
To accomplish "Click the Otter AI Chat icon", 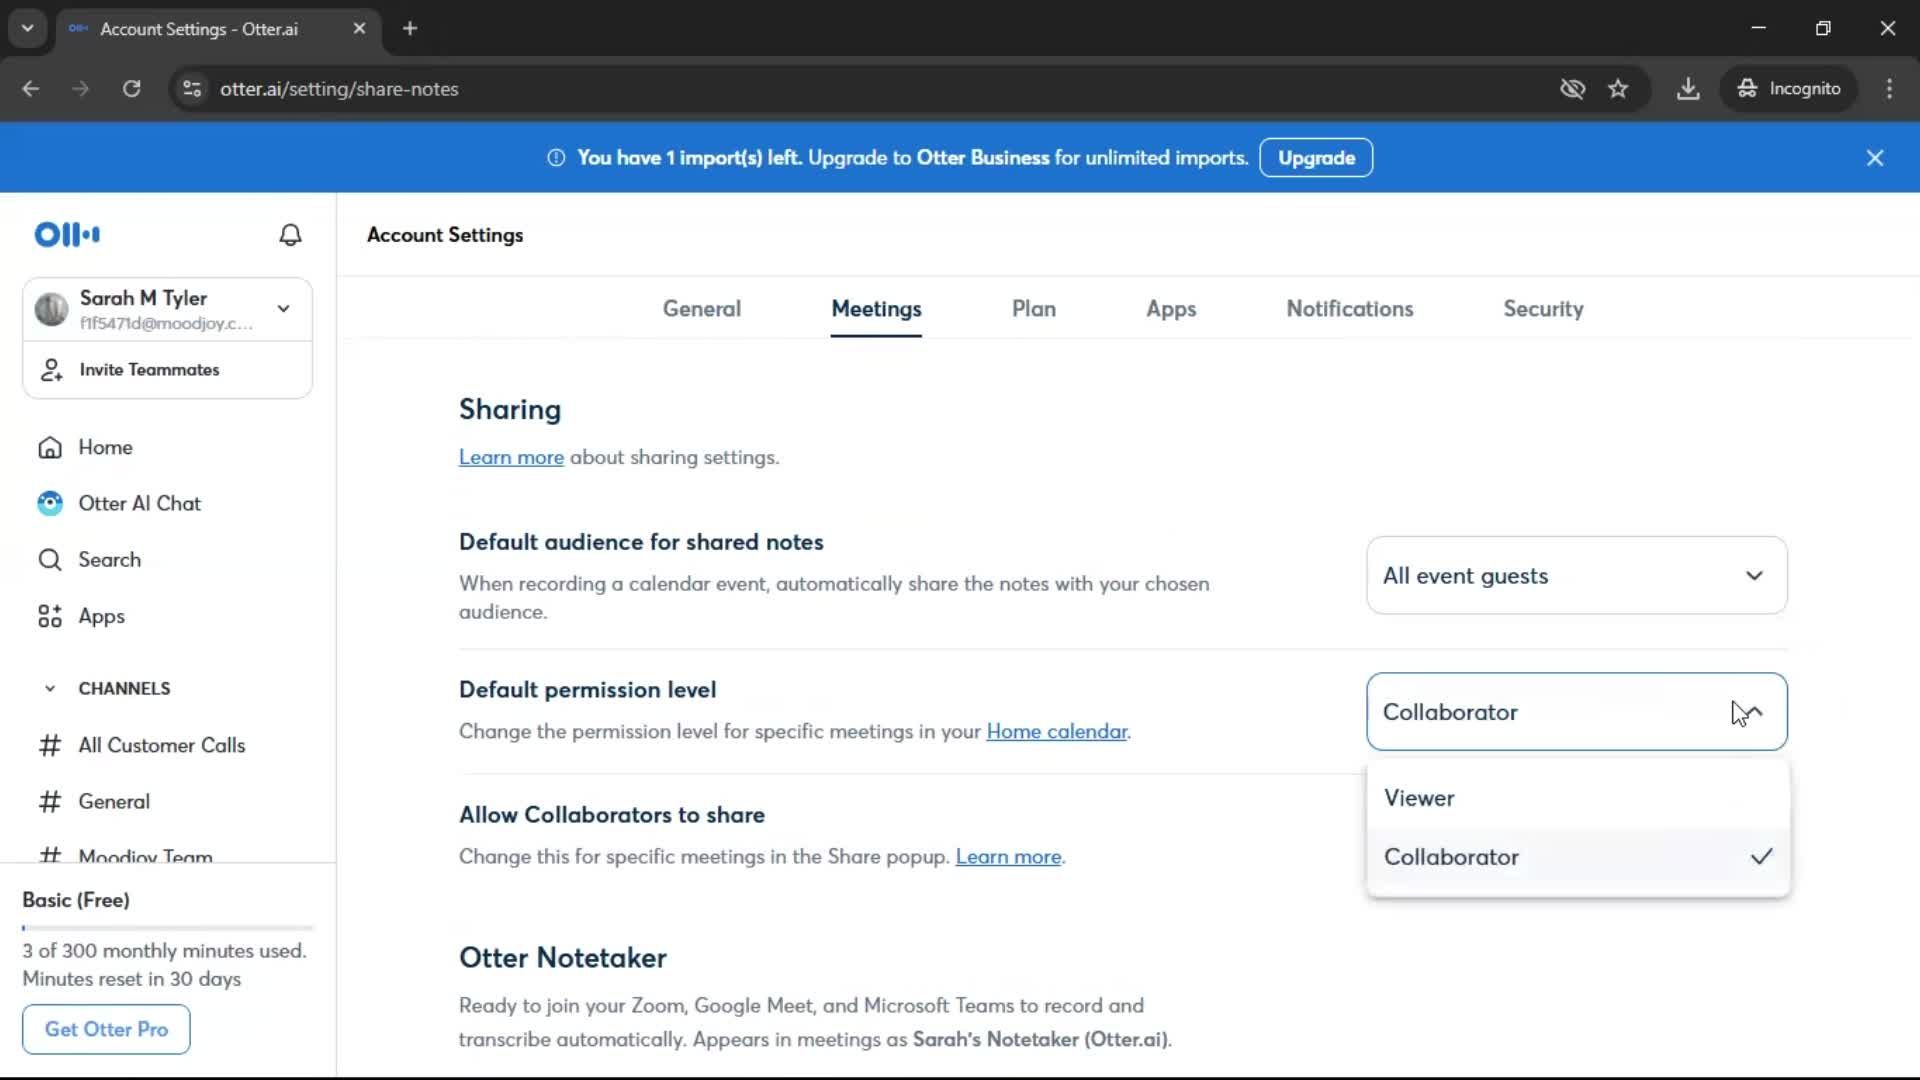I will click(x=50, y=503).
